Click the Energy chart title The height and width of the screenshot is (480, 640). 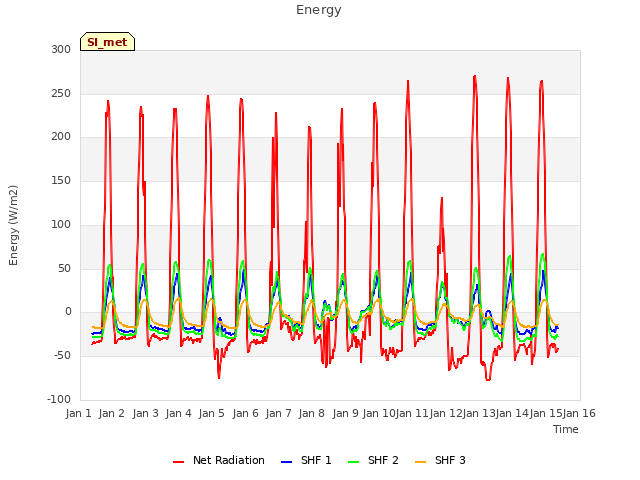(319, 10)
